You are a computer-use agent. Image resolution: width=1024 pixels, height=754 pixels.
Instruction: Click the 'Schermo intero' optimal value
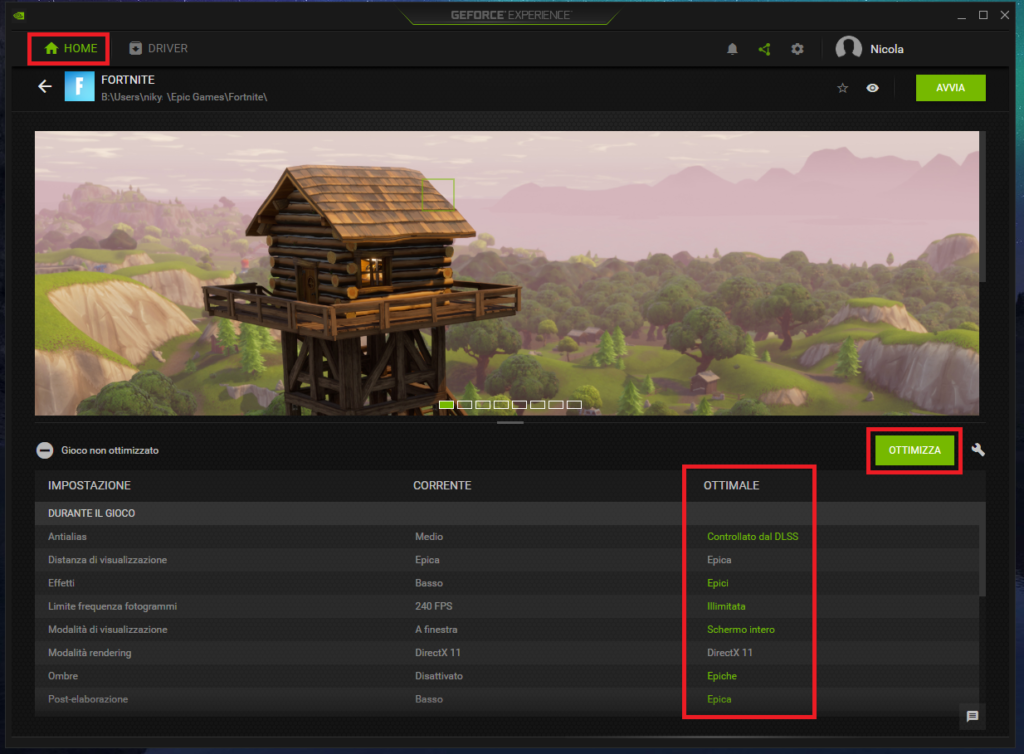741,629
